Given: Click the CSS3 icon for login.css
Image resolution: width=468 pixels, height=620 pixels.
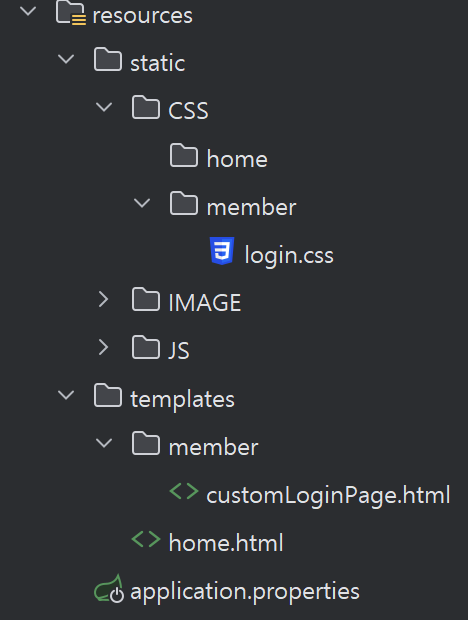Looking at the screenshot, I should click(222, 251).
